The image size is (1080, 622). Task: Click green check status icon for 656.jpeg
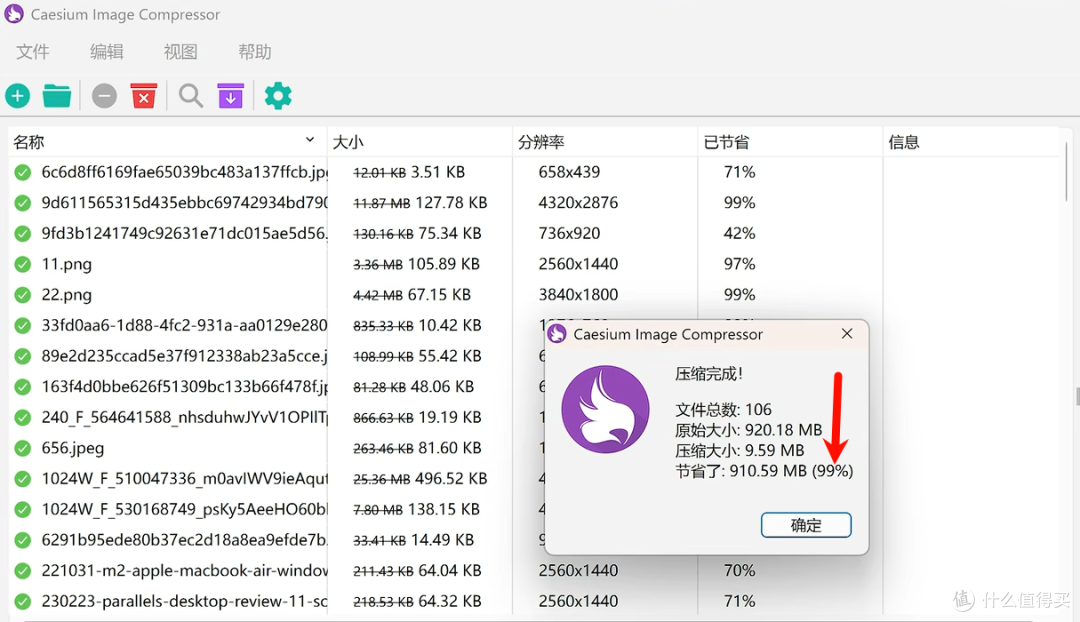[23, 448]
